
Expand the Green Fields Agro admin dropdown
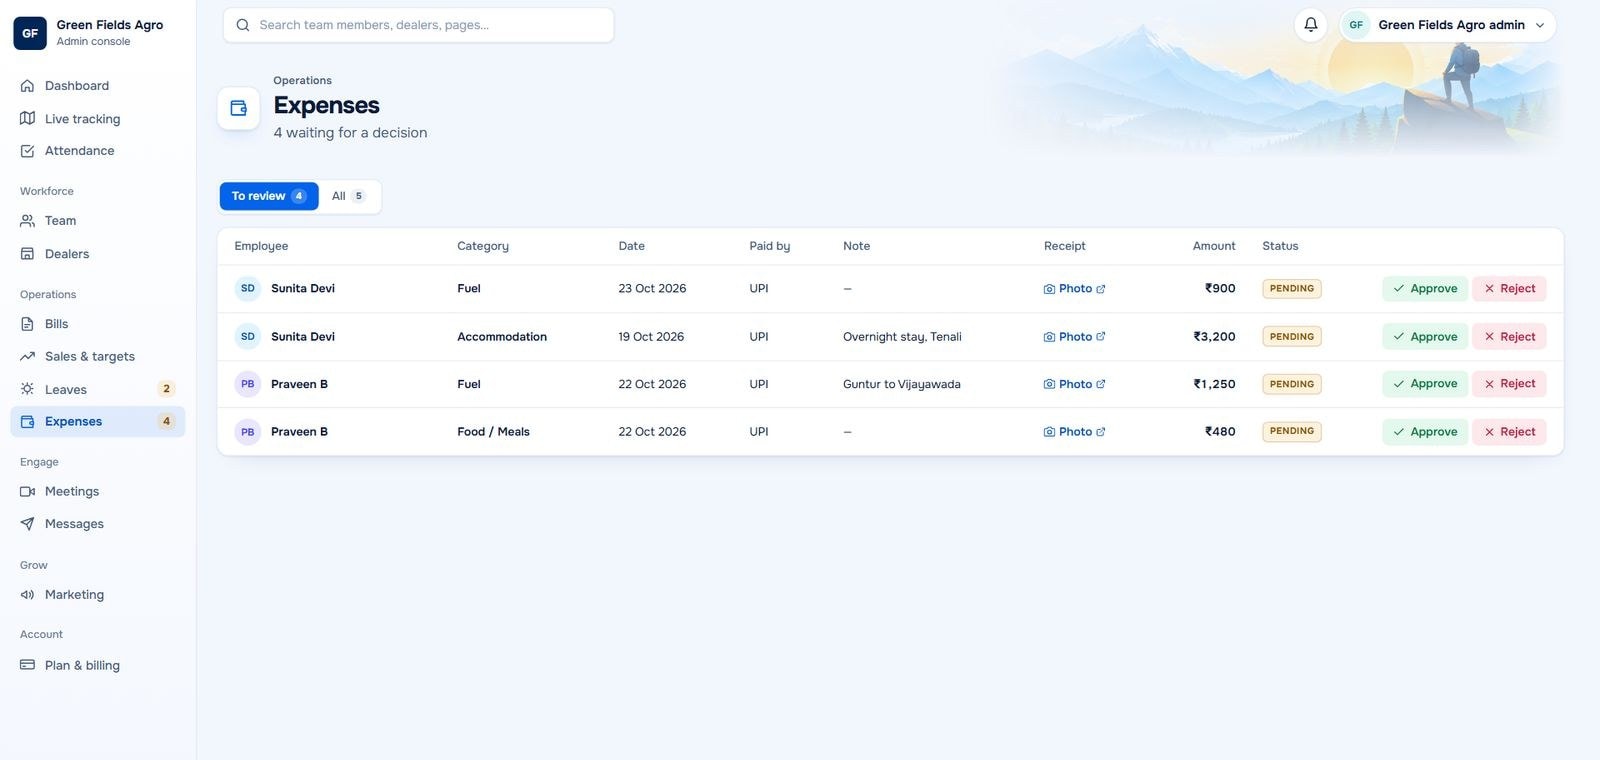point(1447,25)
